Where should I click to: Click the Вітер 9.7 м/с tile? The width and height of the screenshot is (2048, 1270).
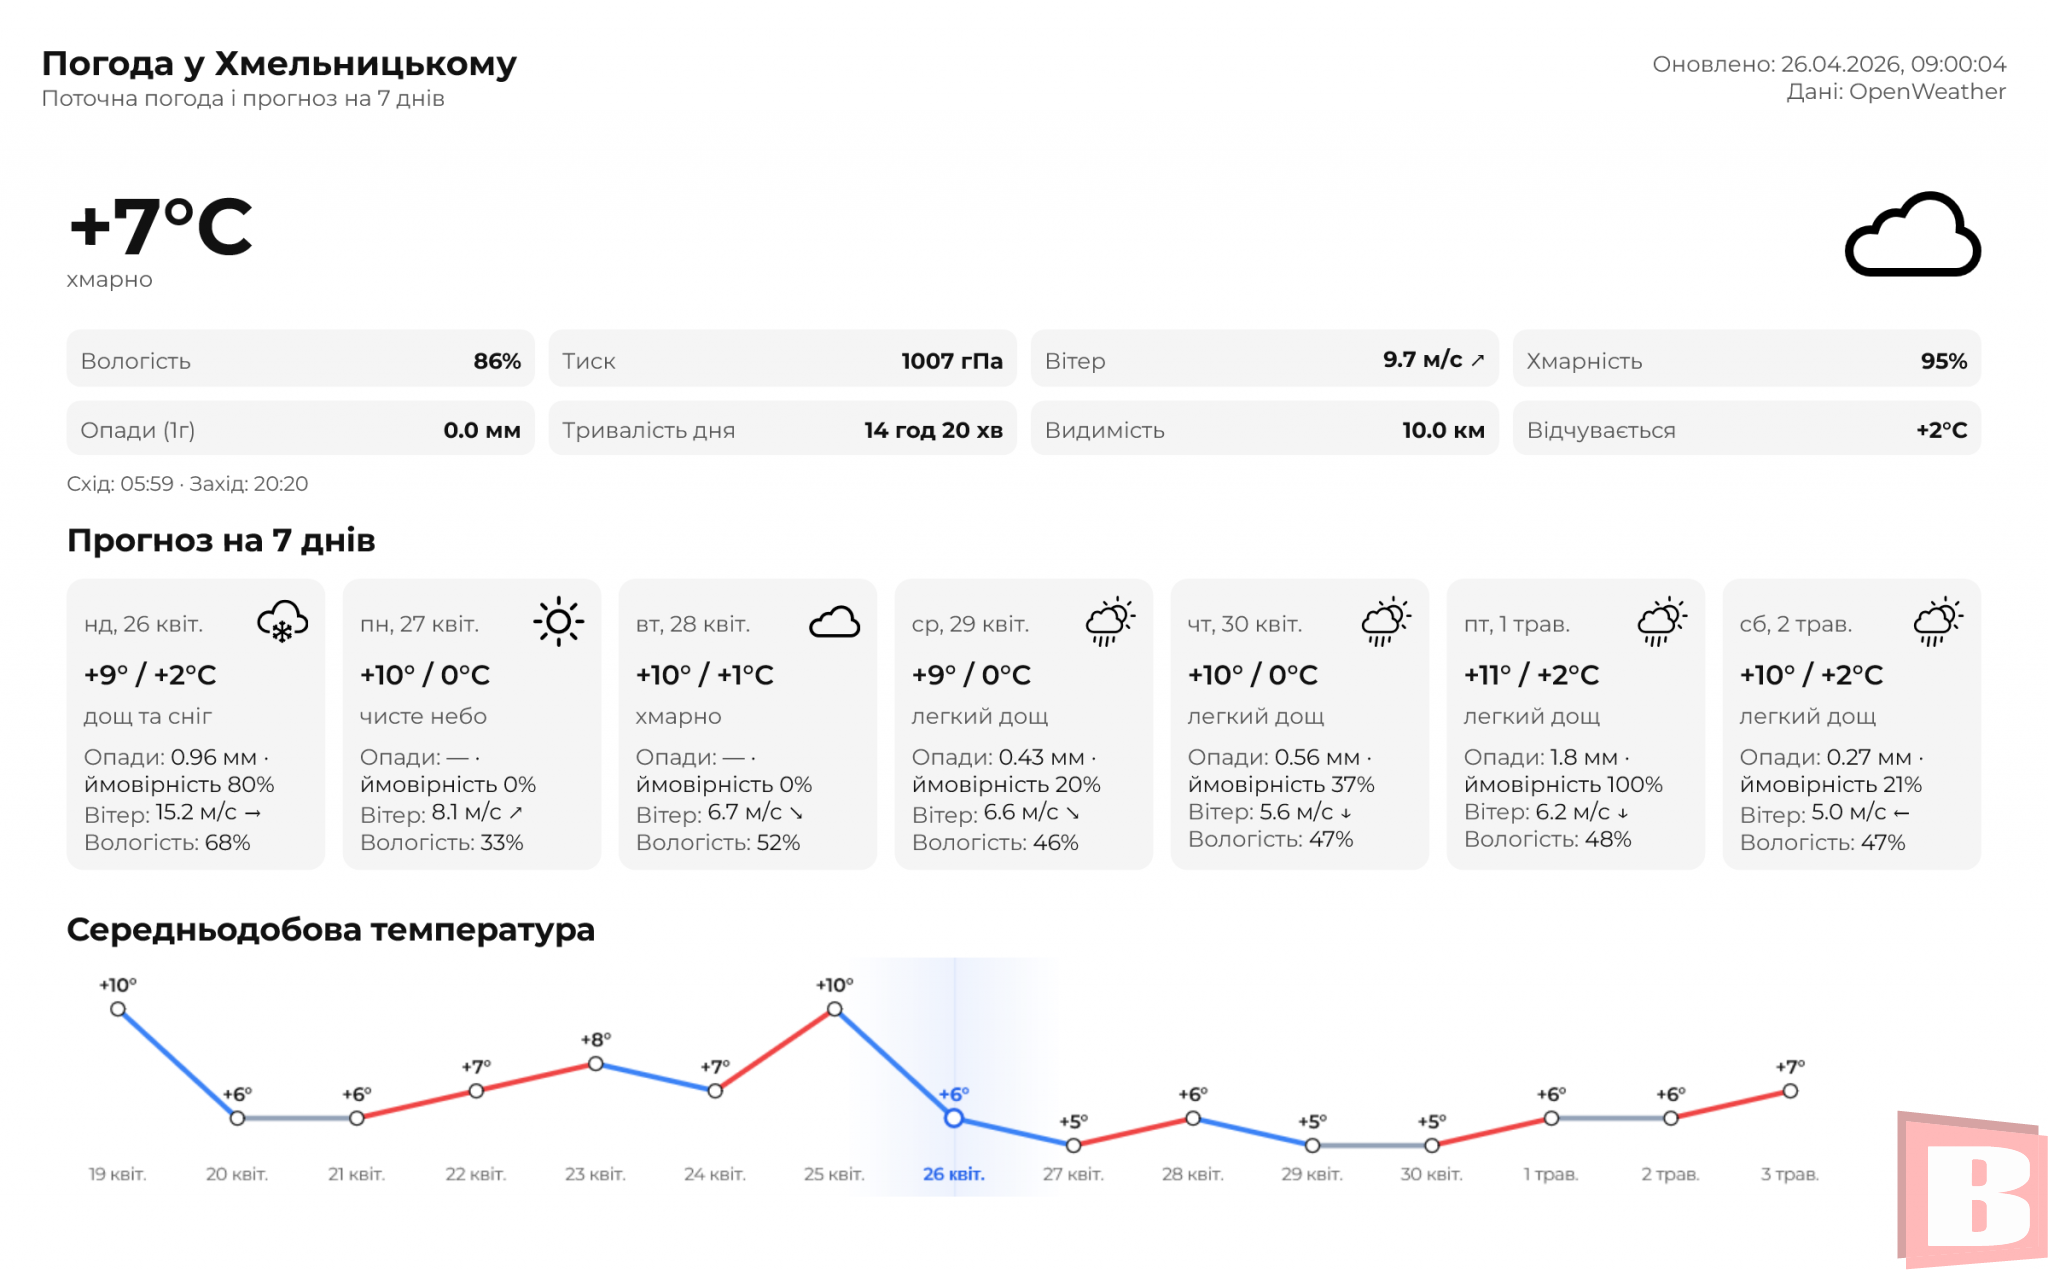point(1264,360)
